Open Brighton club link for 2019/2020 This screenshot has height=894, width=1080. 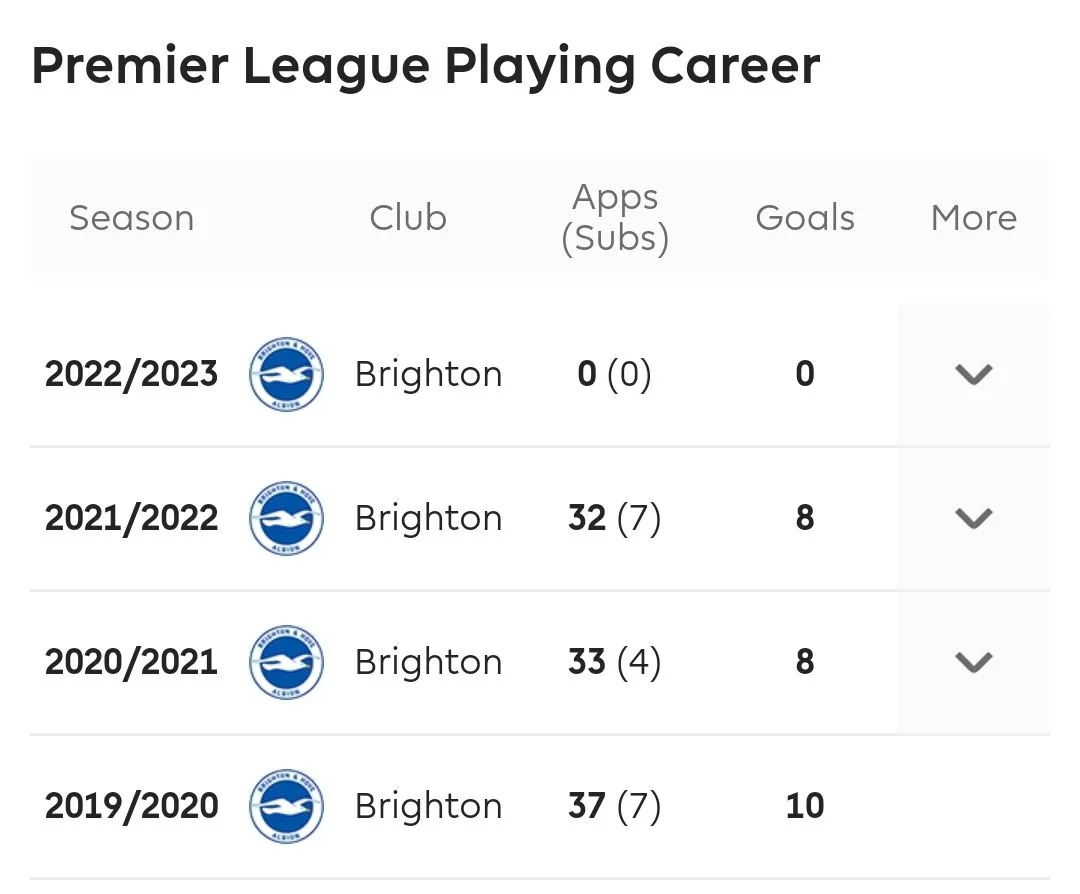click(x=428, y=807)
